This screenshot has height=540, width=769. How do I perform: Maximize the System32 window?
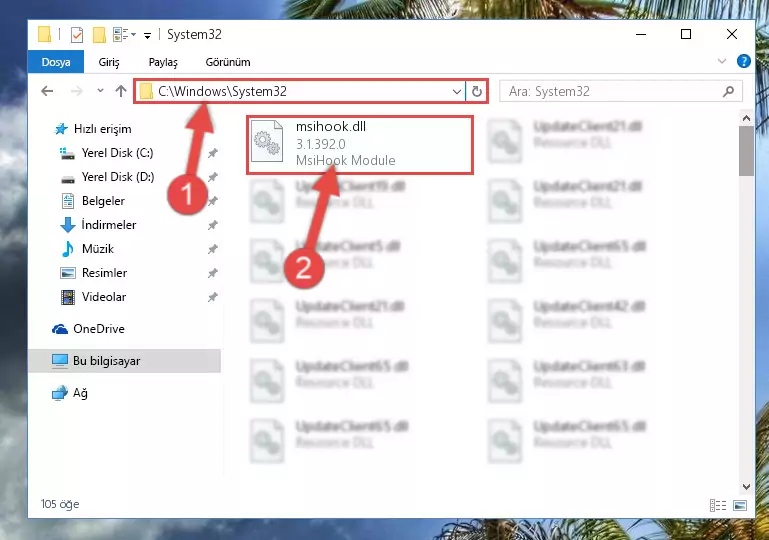pyautogui.click(x=686, y=34)
